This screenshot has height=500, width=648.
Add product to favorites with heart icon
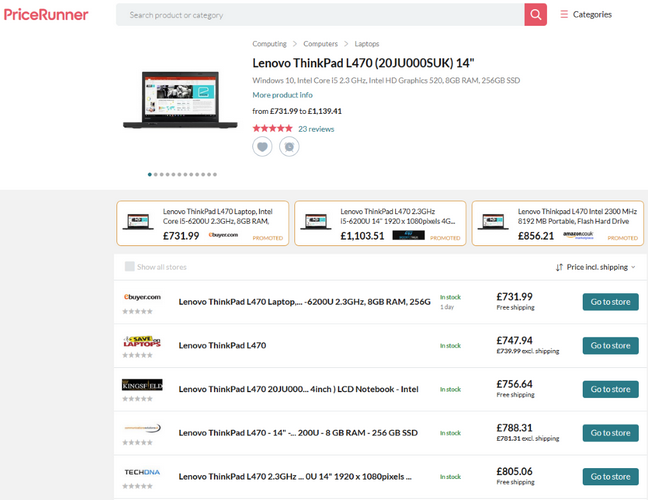262,147
